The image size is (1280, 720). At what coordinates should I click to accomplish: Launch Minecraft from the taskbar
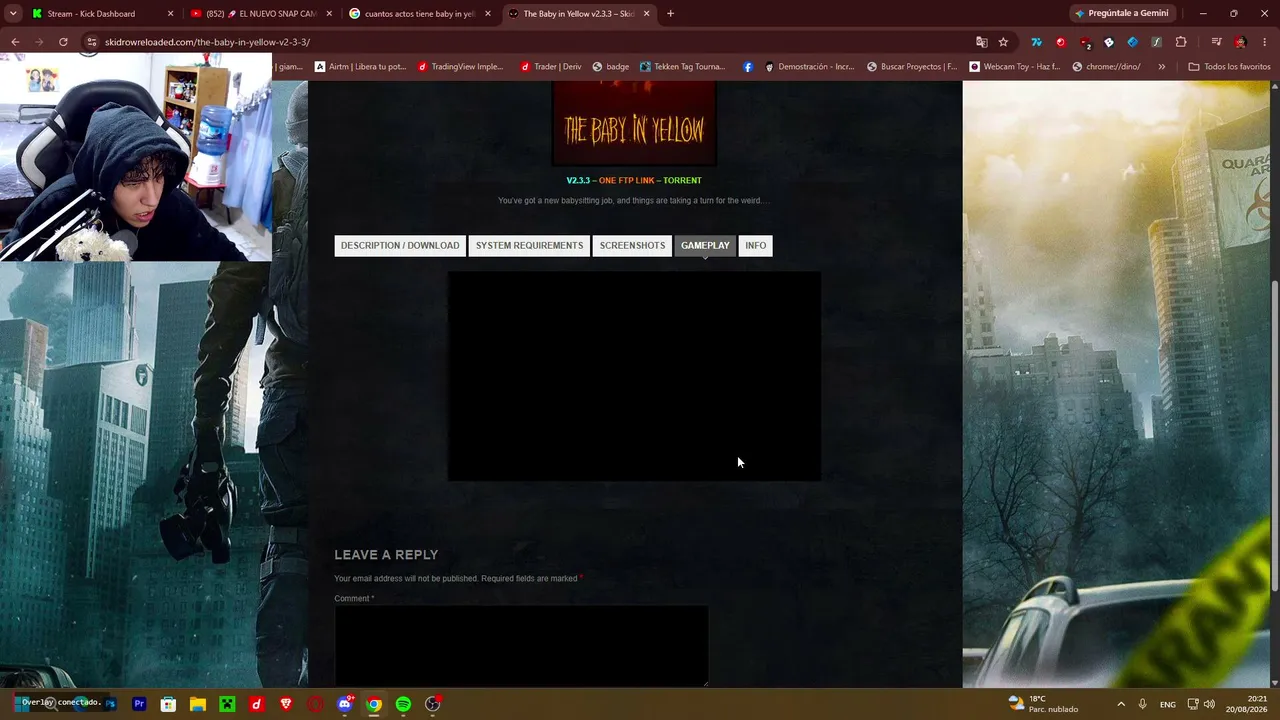pos(227,704)
